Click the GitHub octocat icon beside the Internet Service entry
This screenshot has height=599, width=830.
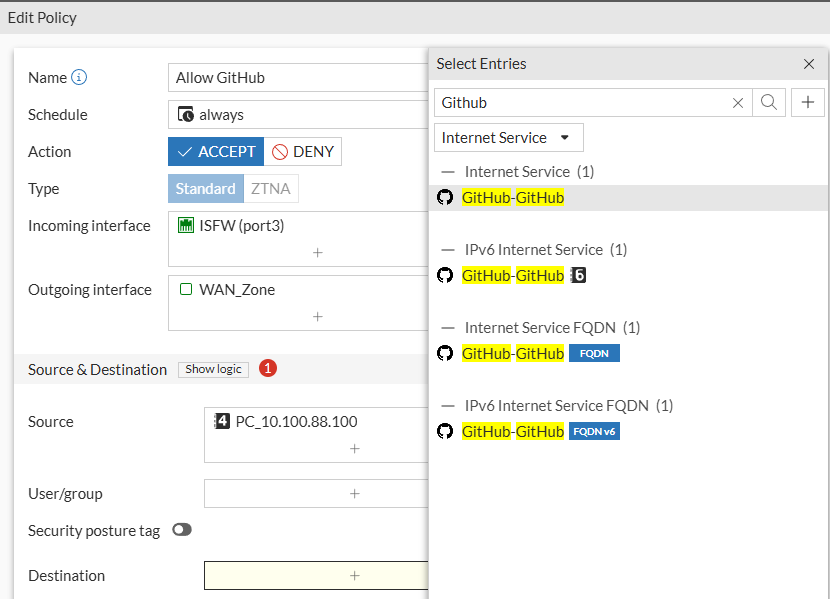[x=444, y=197]
